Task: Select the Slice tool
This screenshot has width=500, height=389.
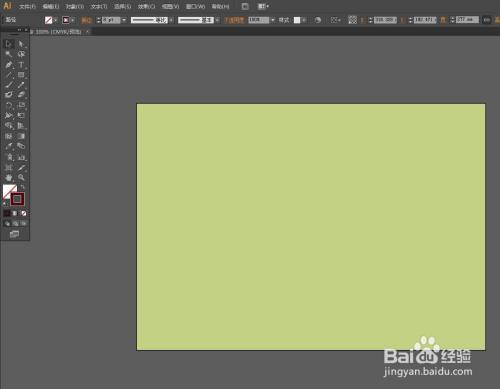Action: pyautogui.click(x=21, y=167)
